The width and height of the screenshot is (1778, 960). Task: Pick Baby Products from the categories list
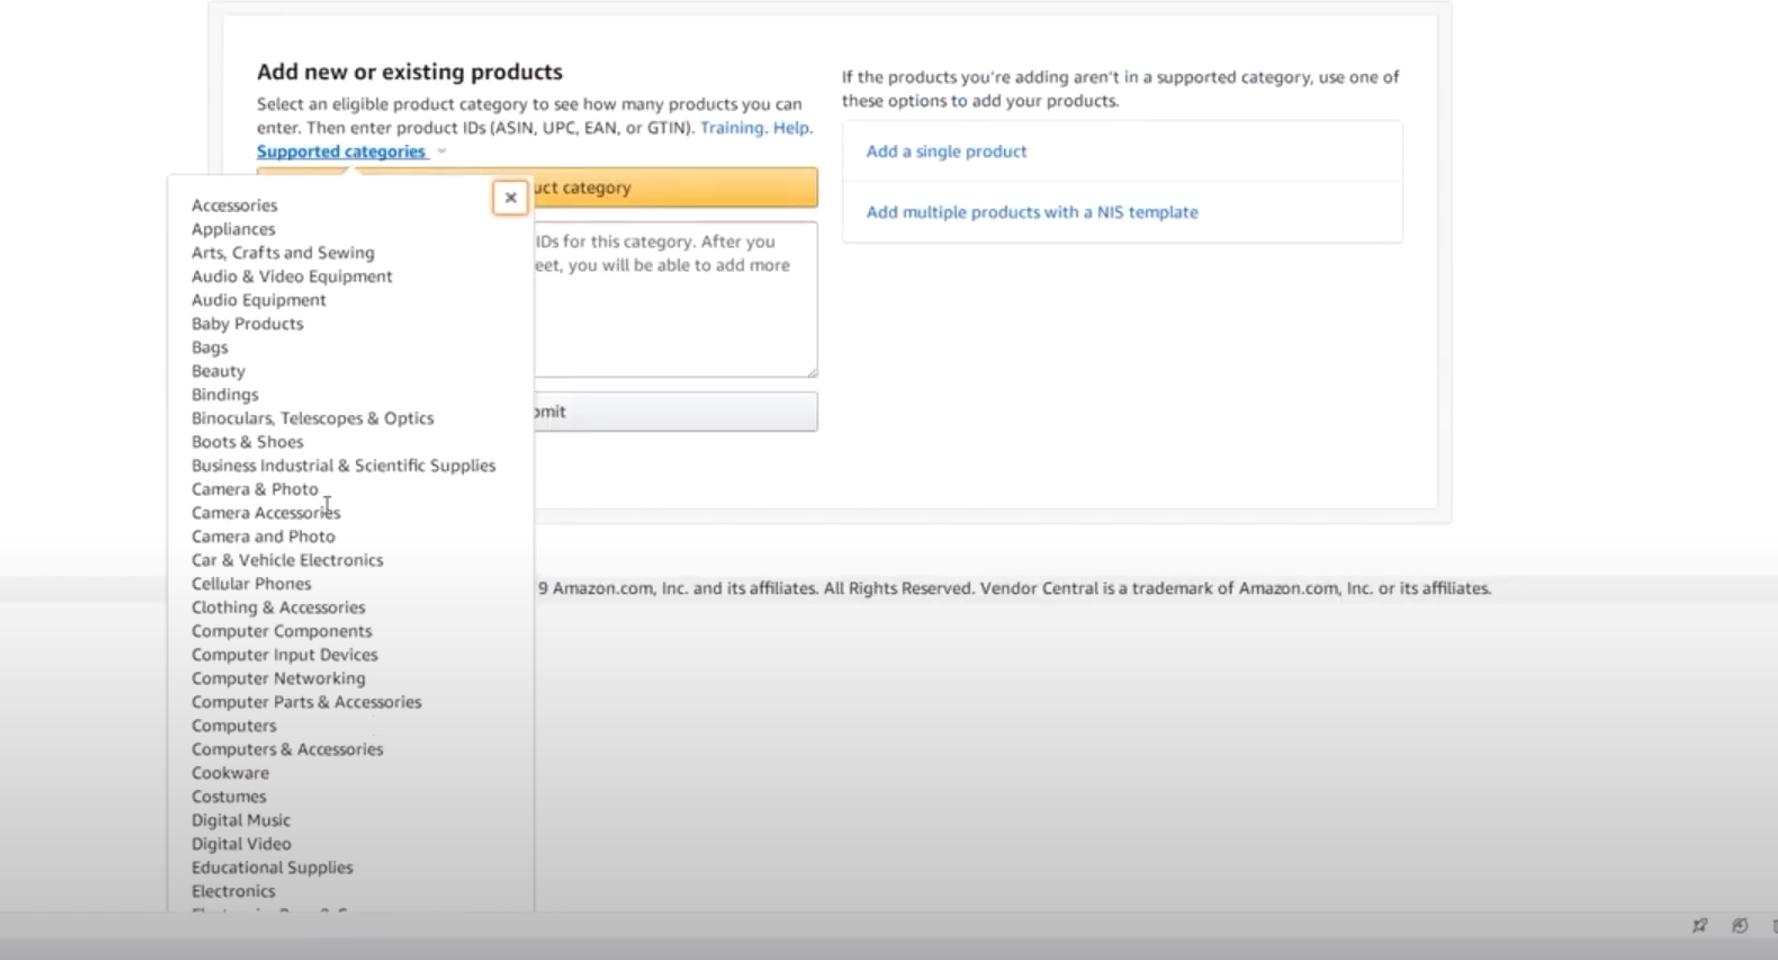coord(247,324)
